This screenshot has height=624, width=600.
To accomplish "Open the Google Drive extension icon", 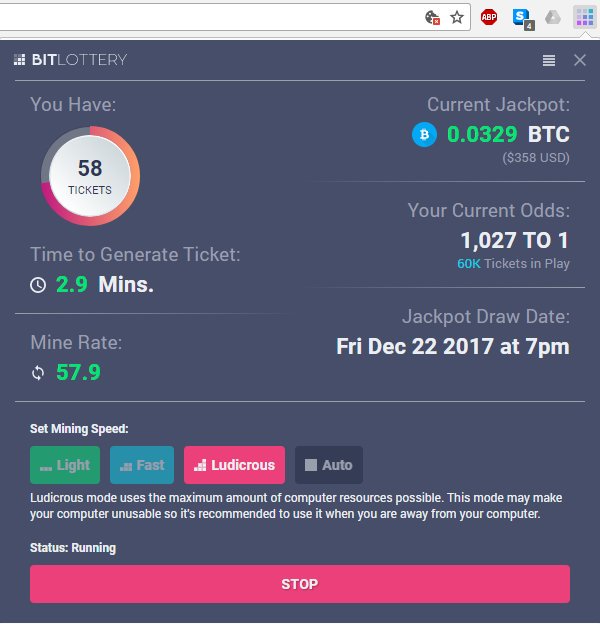I will (553, 17).
